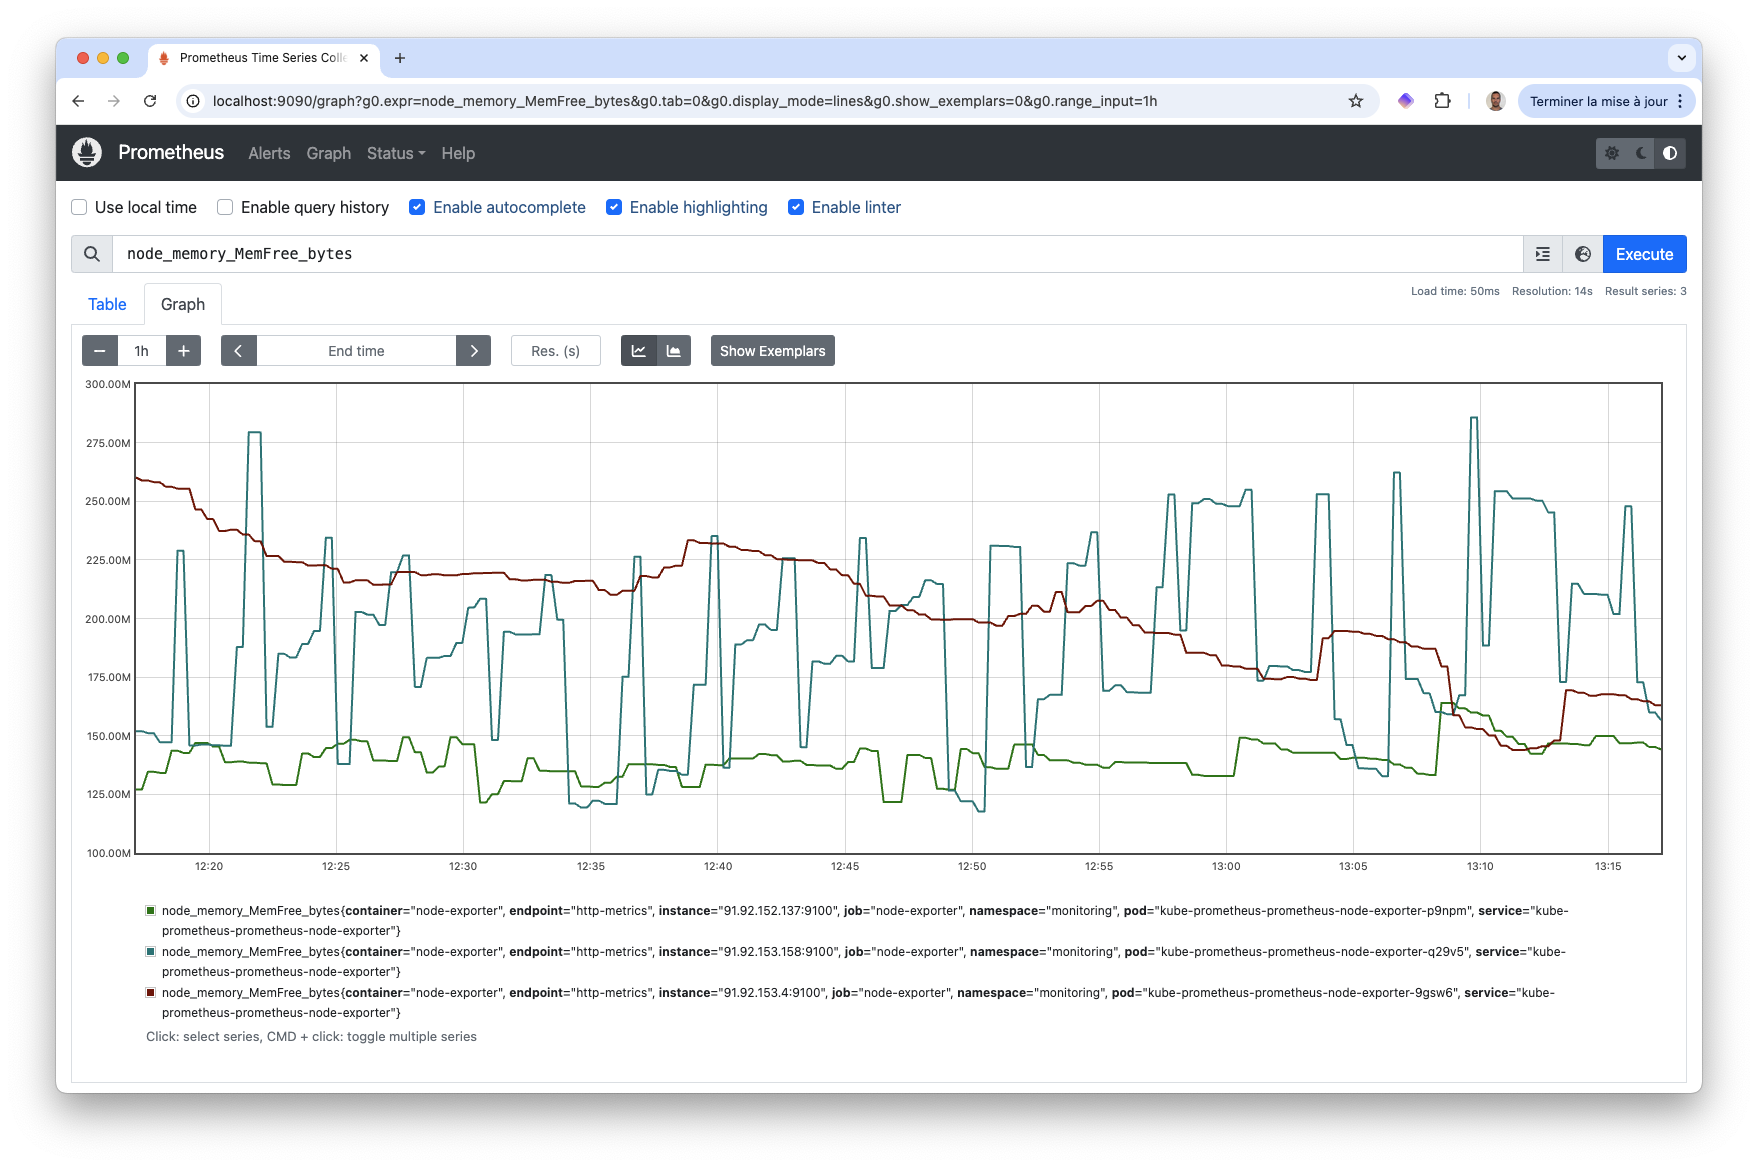The height and width of the screenshot is (1167, 1758).
Task: Select the dark red 9gsw6 series swatch
Action: [151, 992]
